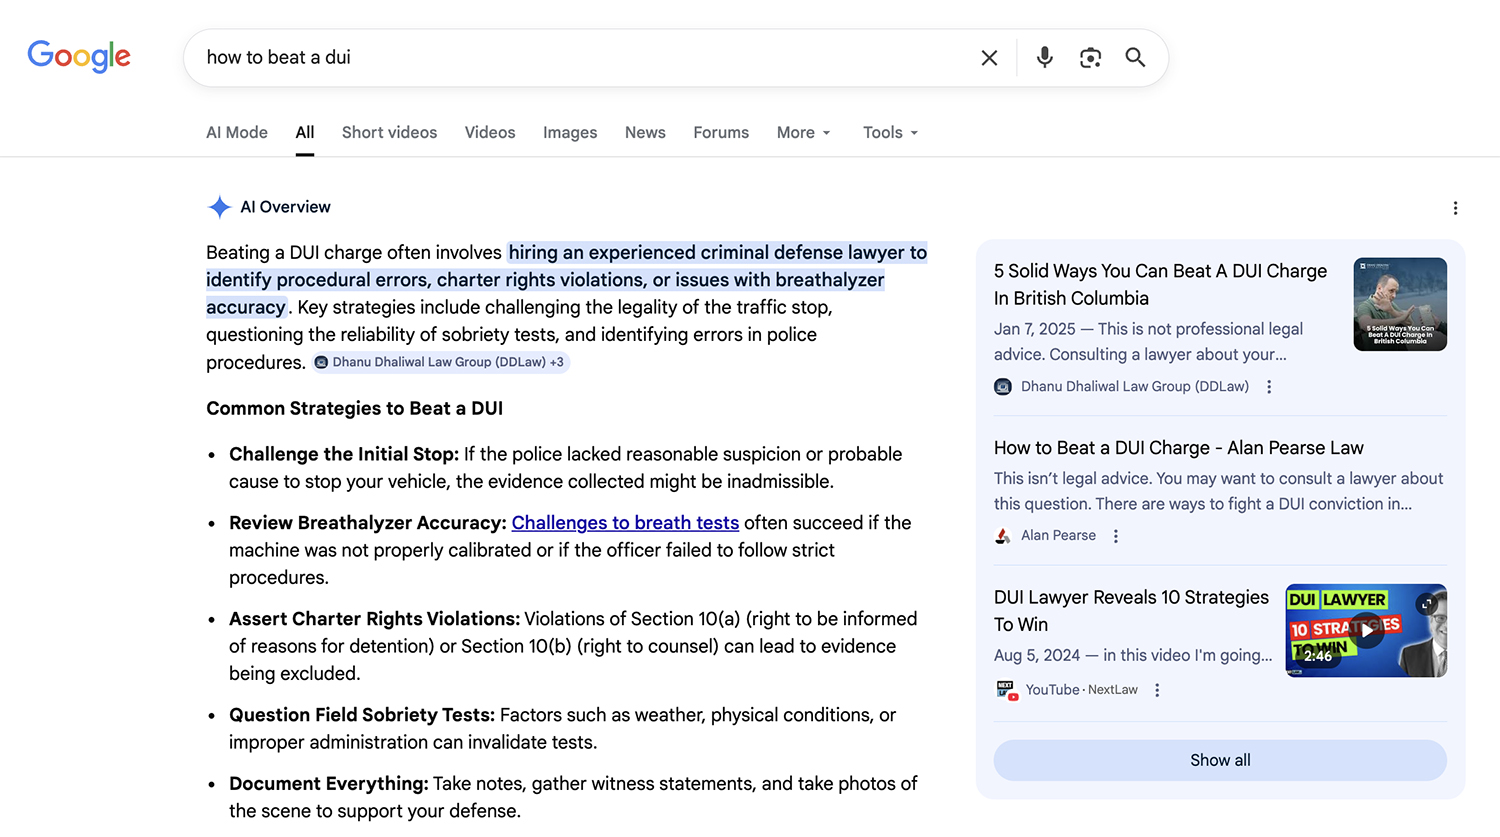Screen dimensions: 1500x837
Task: Click the AI Overview sparkle icon
Action: pos(219,207)
